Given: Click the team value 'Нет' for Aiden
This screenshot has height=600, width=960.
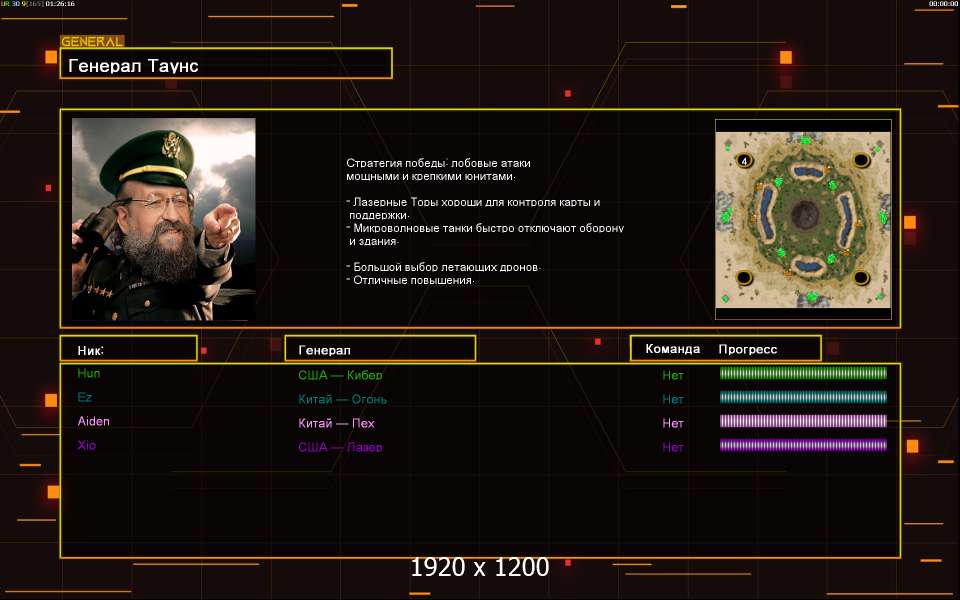Looking at the screenshot, I should tap(673, 423).
